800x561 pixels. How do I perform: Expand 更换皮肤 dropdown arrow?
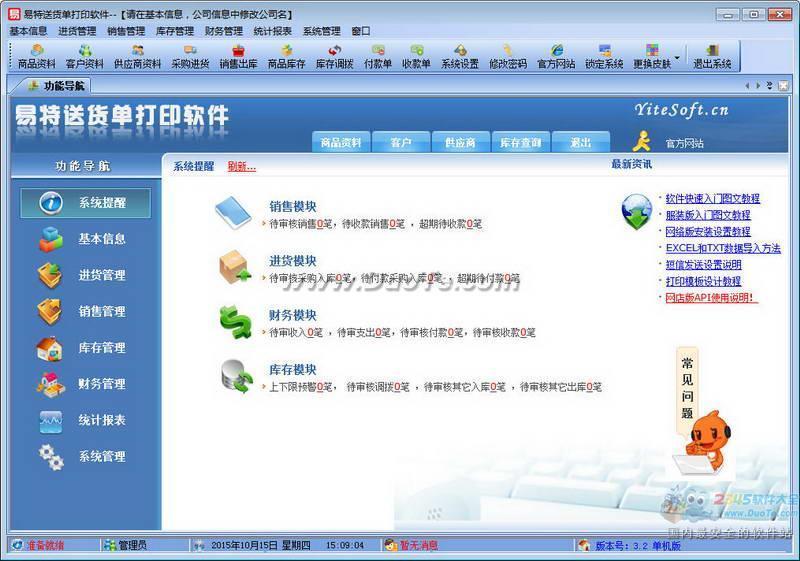(x=677, y=57)
